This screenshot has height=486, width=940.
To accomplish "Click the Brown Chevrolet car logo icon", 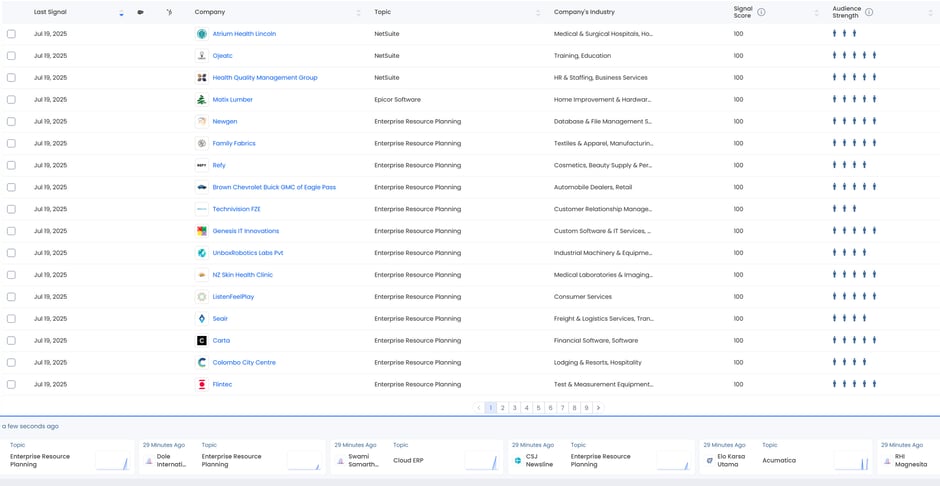I will pos(201,187).
